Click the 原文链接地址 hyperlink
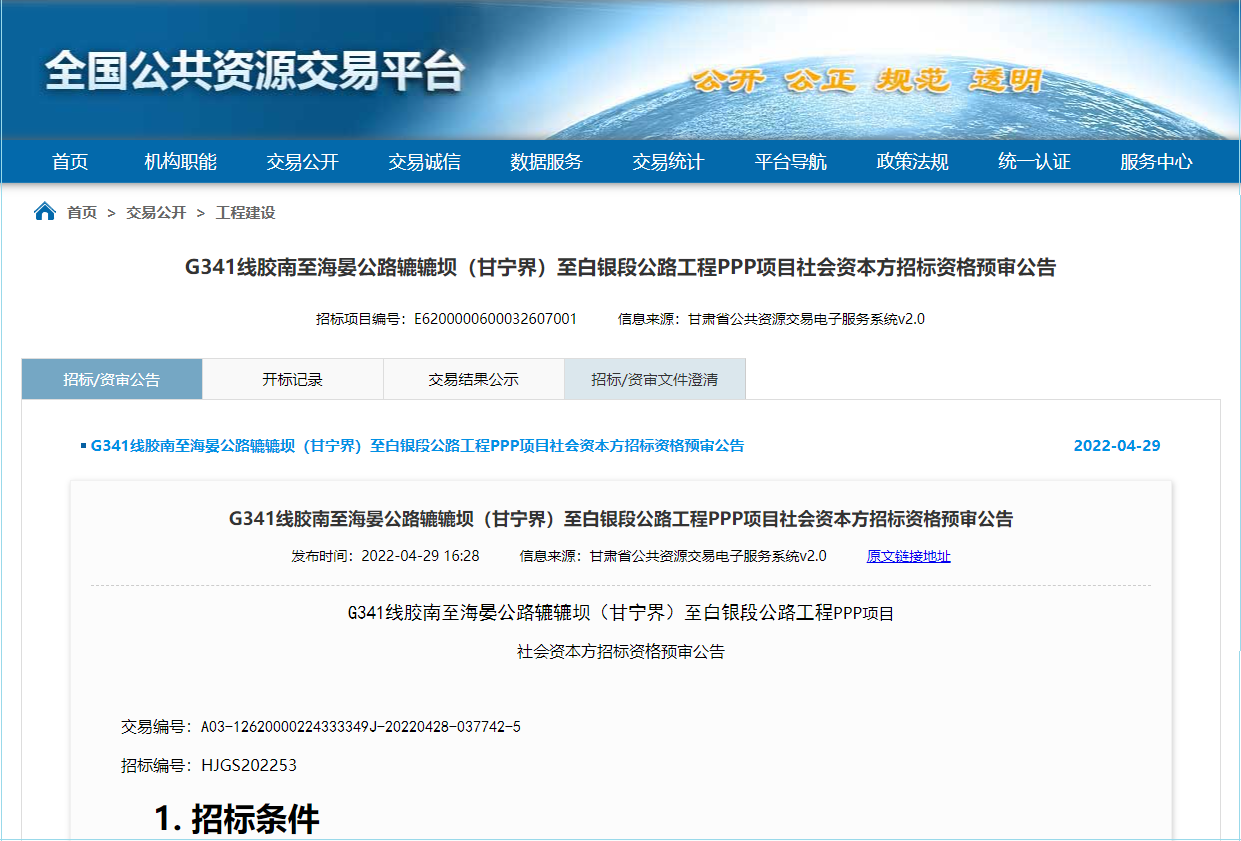 [x=908, y=556]
